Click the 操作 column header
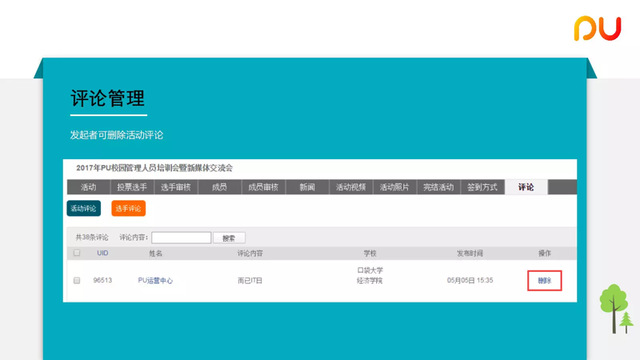Image resolution: width=640 pixels, height=360 pixels. coord(544,253)
